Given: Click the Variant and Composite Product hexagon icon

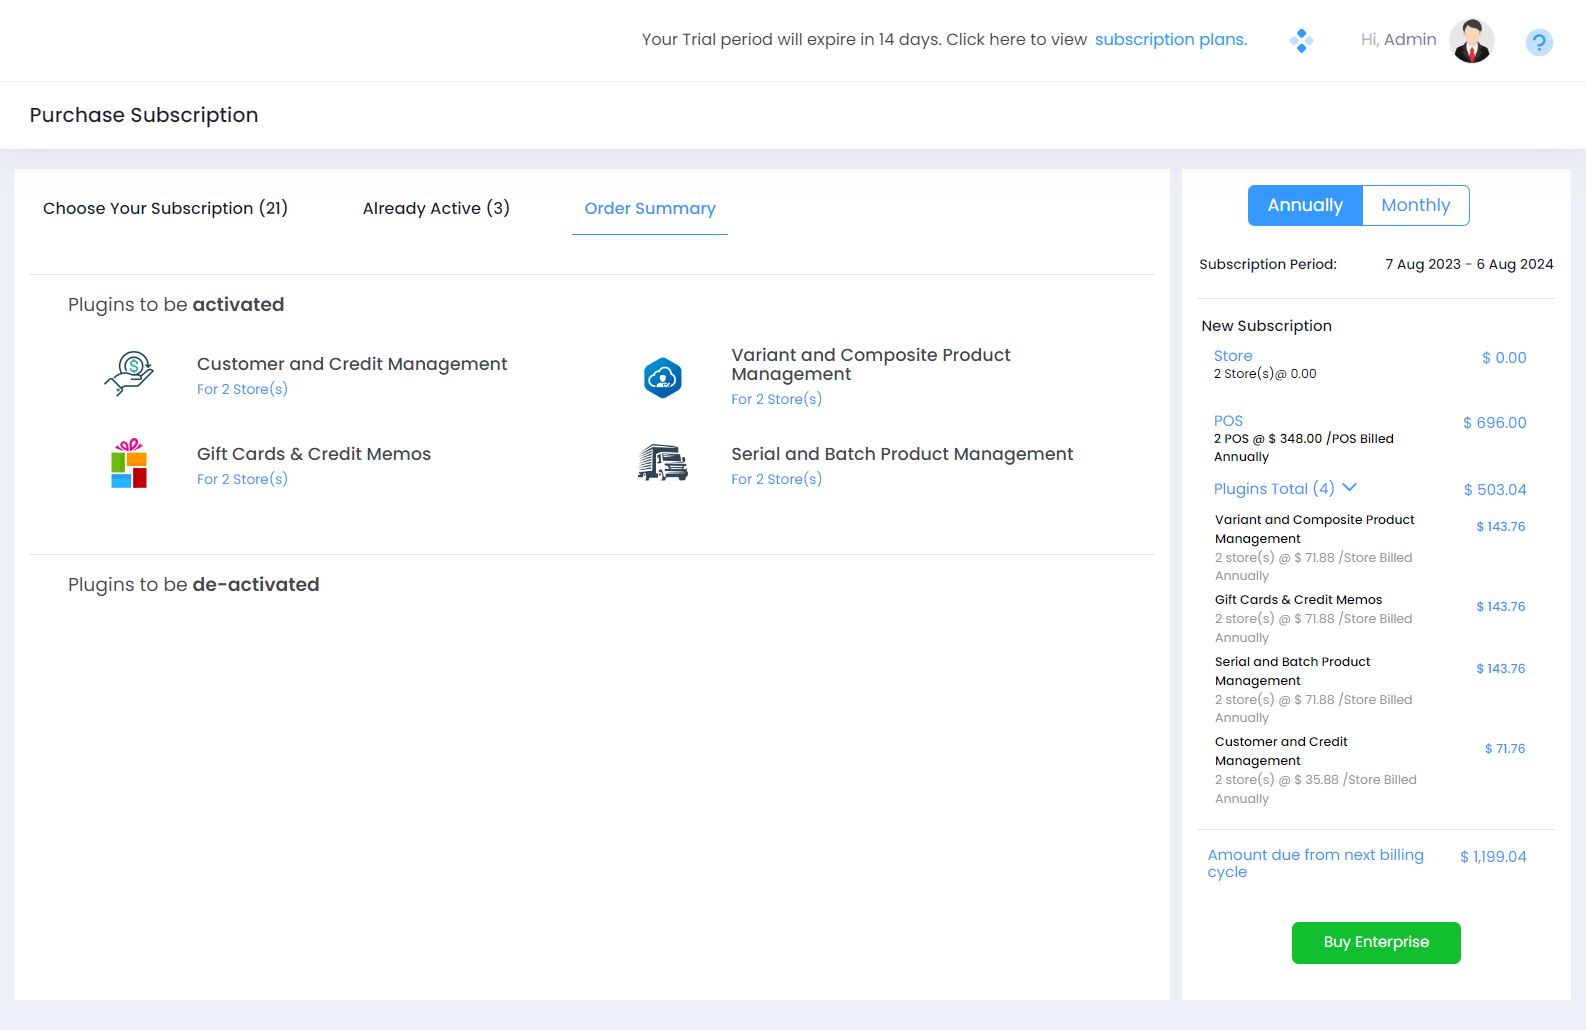Looking at the screenshot, I should (x=662, y=378).
